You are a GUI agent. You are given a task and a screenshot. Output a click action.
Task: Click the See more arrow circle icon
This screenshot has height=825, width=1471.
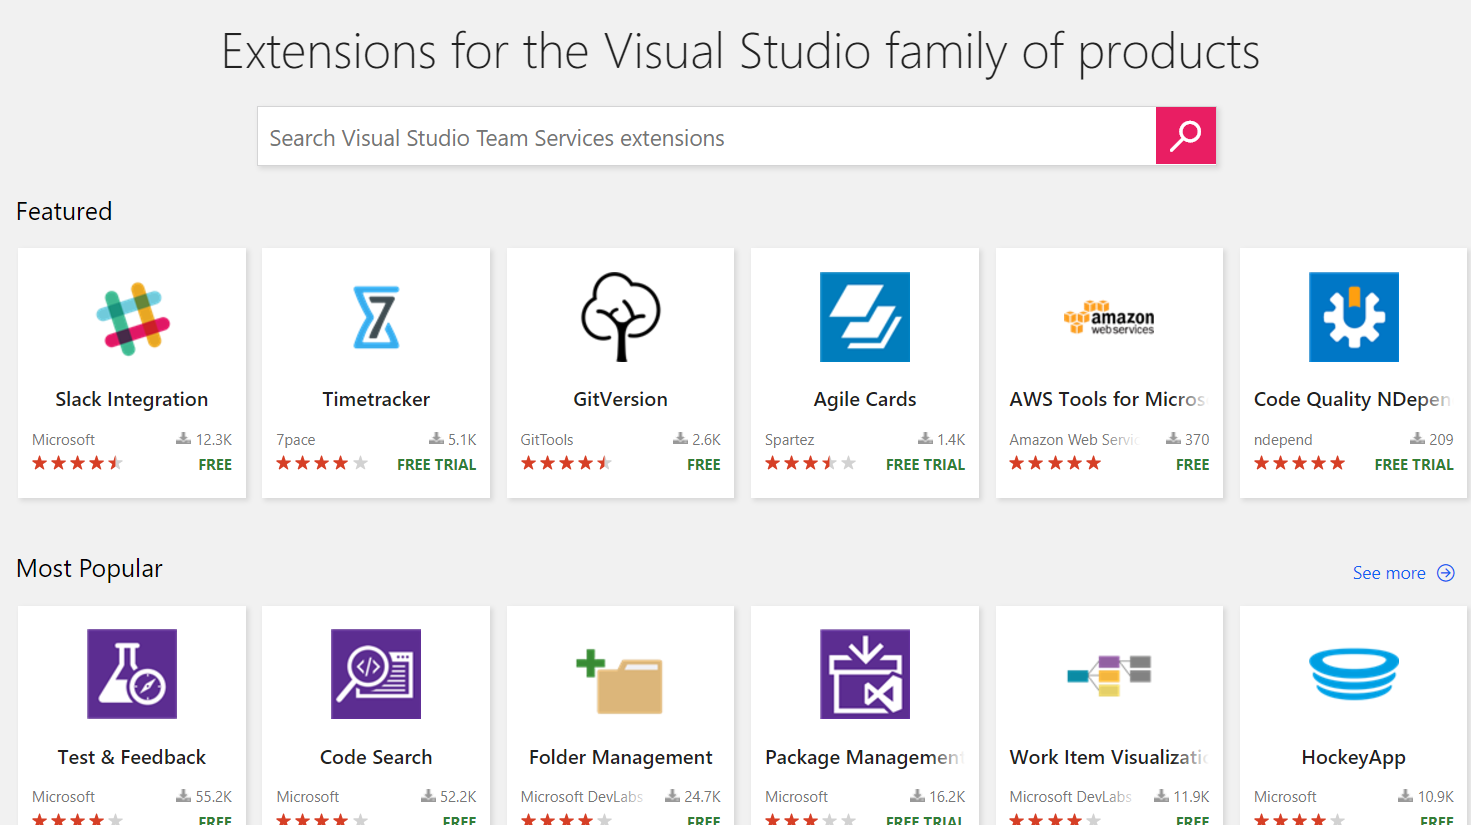click(1446, 573)
